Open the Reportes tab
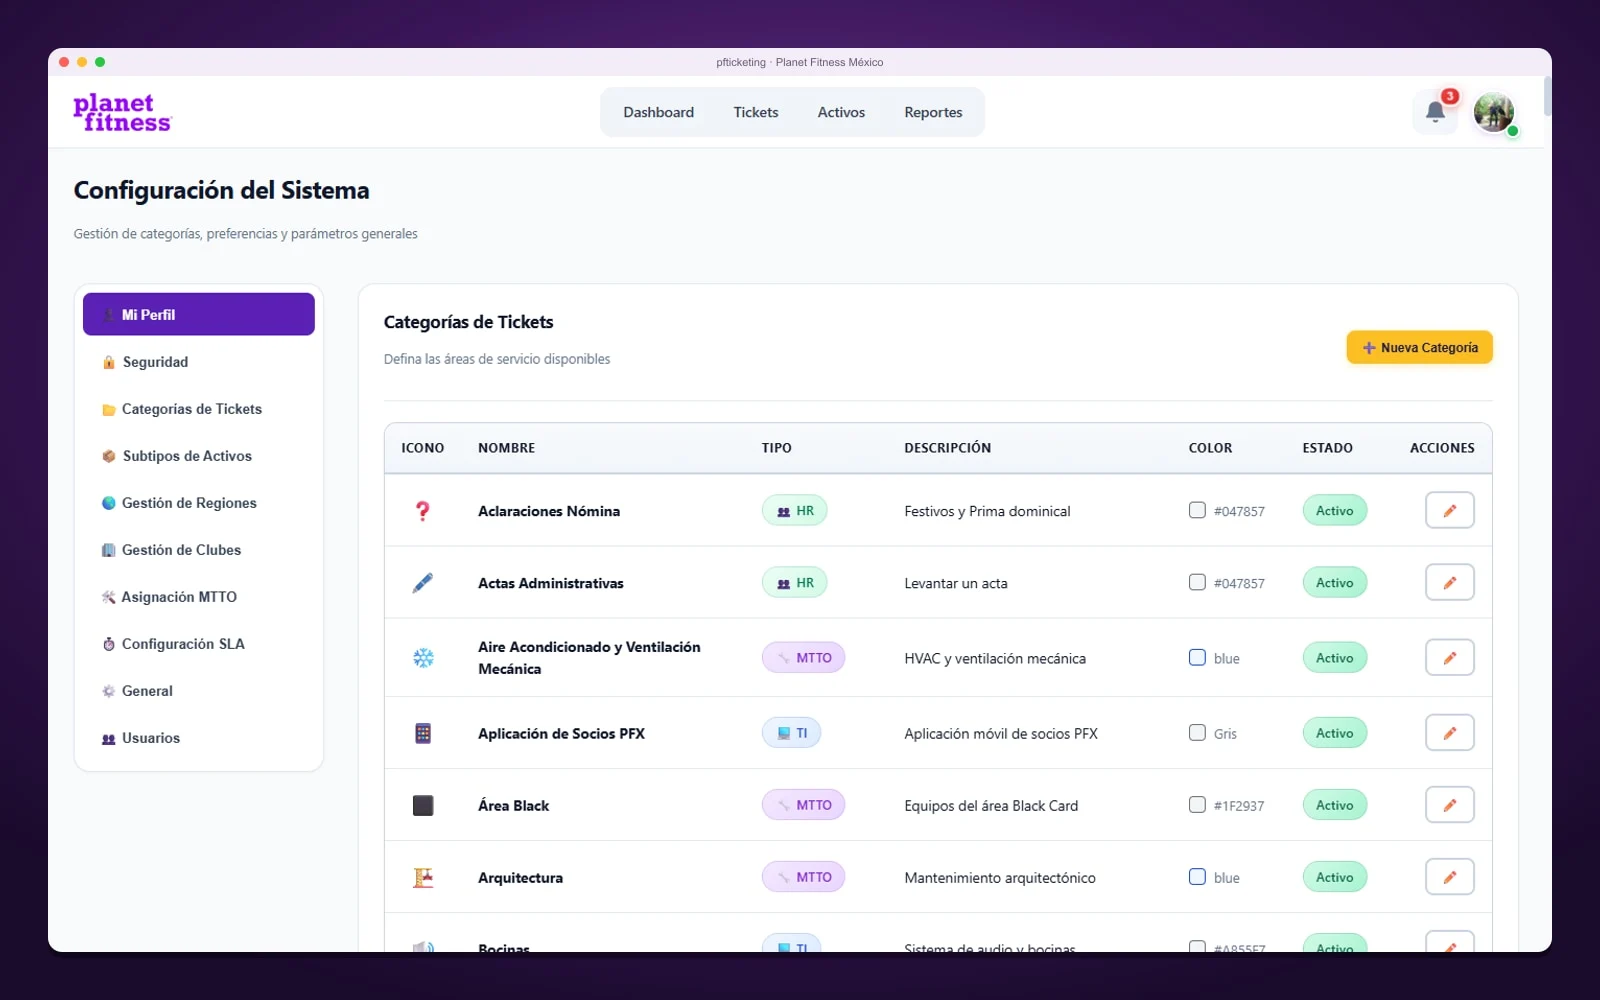This screenshot has height=1000, width=1600. (x=933, y=112)
